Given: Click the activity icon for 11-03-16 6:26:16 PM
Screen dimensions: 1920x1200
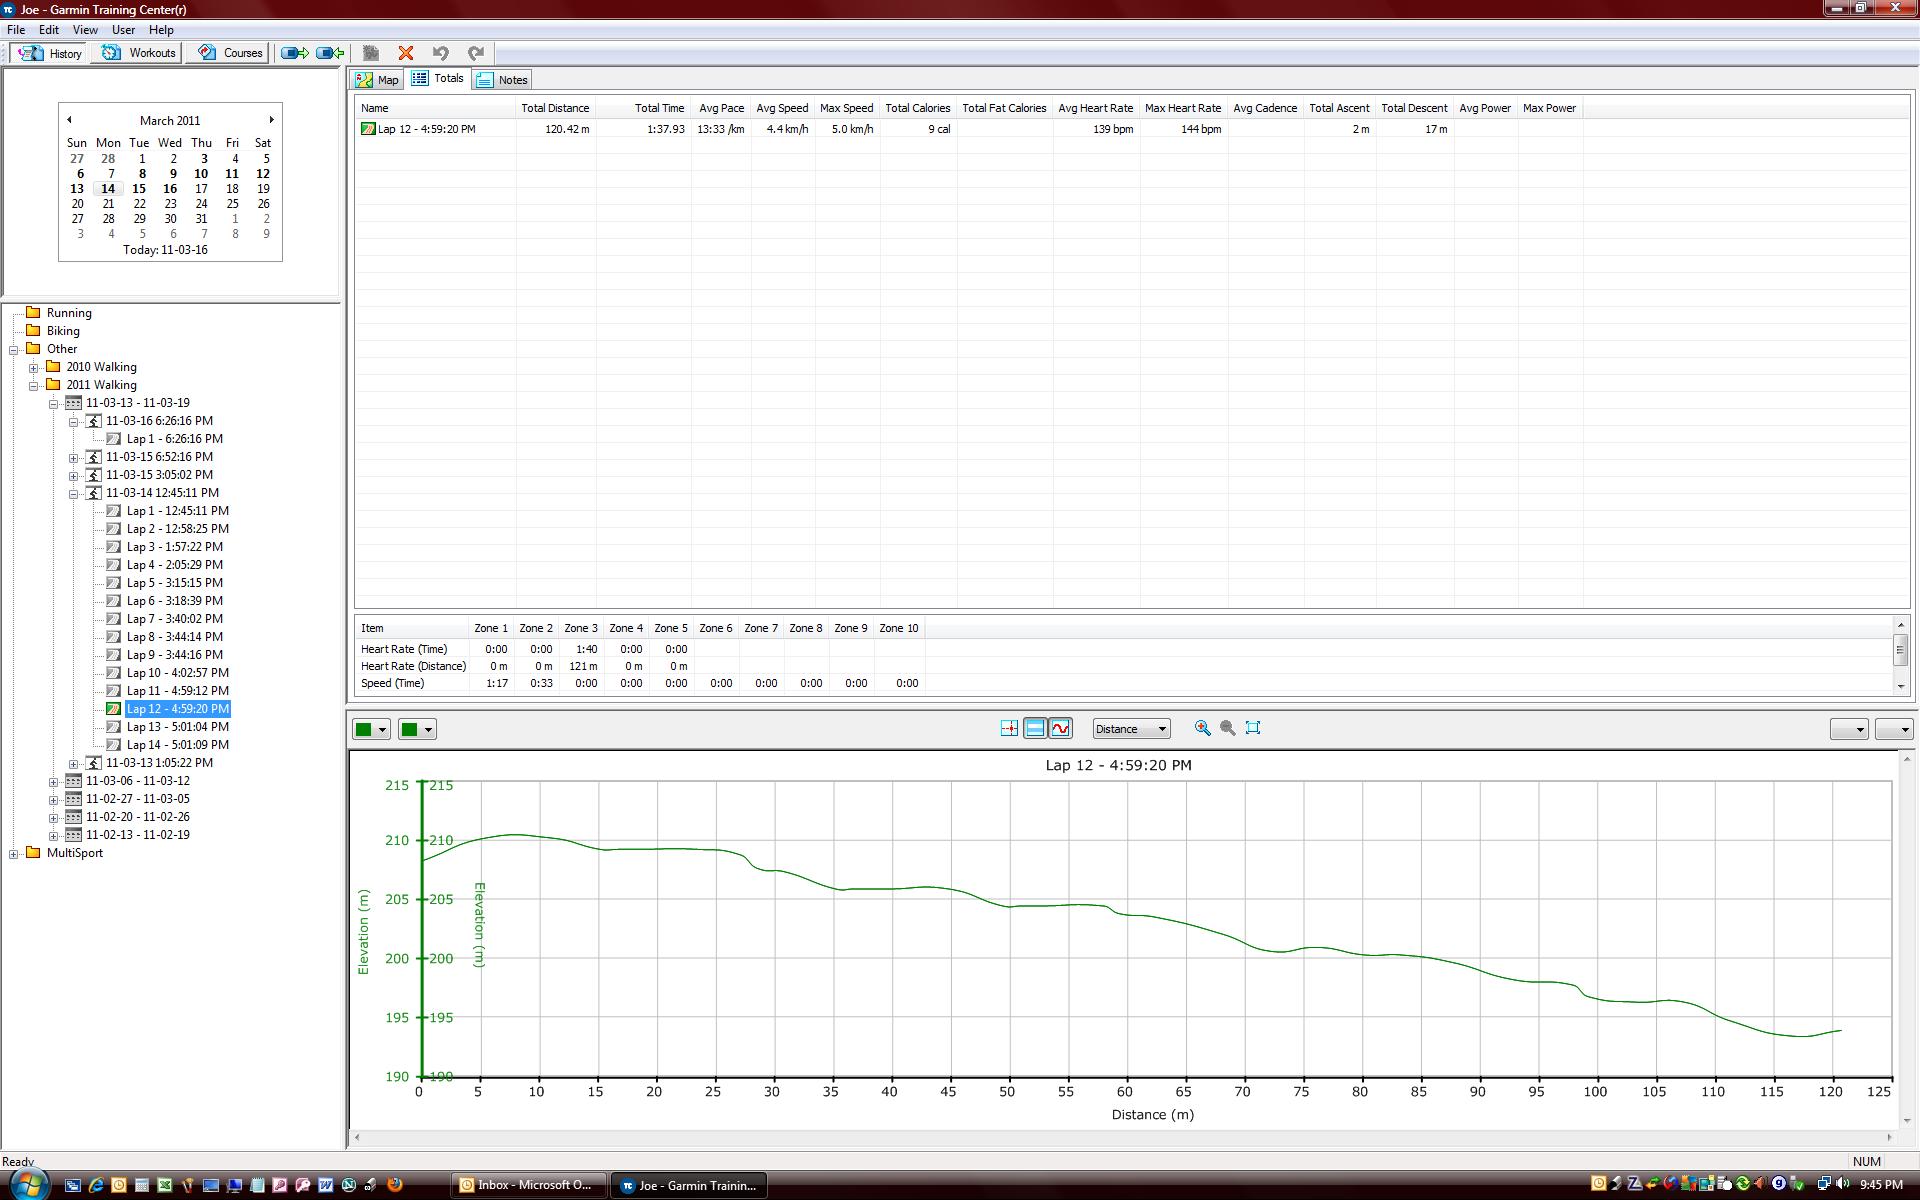Looking at the screenshot, I should (93, 421).
